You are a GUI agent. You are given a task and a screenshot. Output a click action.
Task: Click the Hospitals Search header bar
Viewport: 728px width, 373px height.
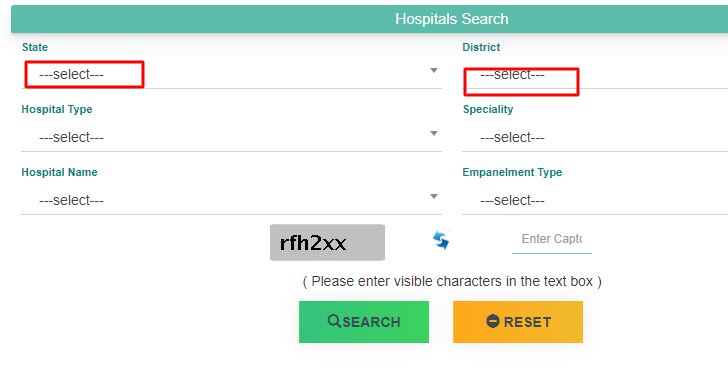tap(370, 19)
